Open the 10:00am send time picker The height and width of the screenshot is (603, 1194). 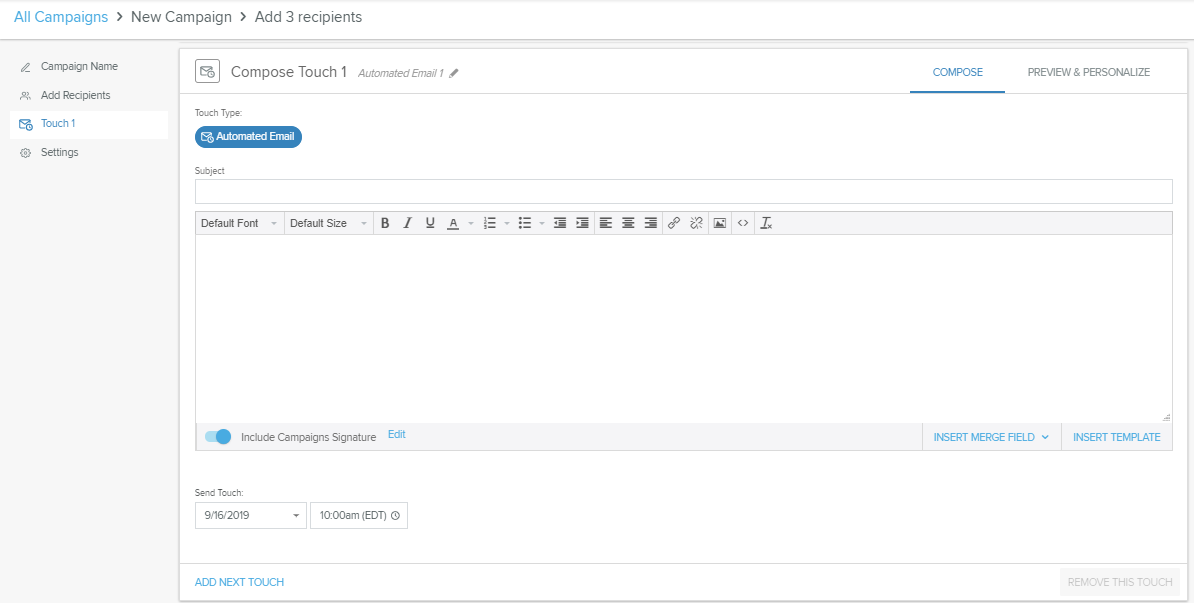[x=359, y=515]
